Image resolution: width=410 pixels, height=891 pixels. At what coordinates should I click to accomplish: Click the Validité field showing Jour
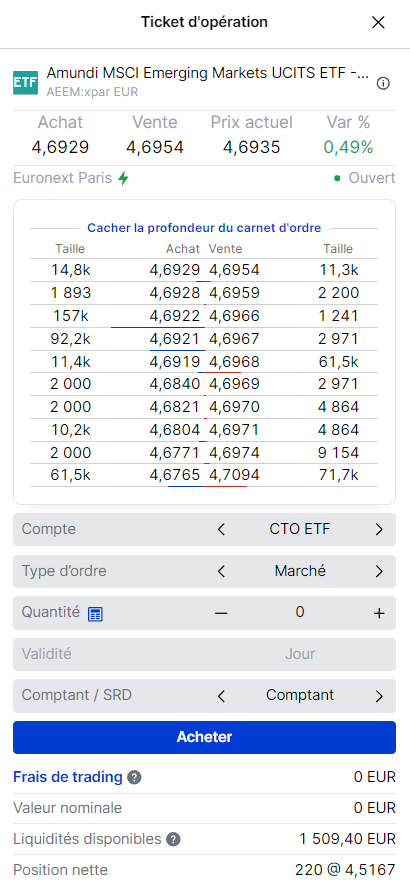pyautogui.click(x=204, y=654)
